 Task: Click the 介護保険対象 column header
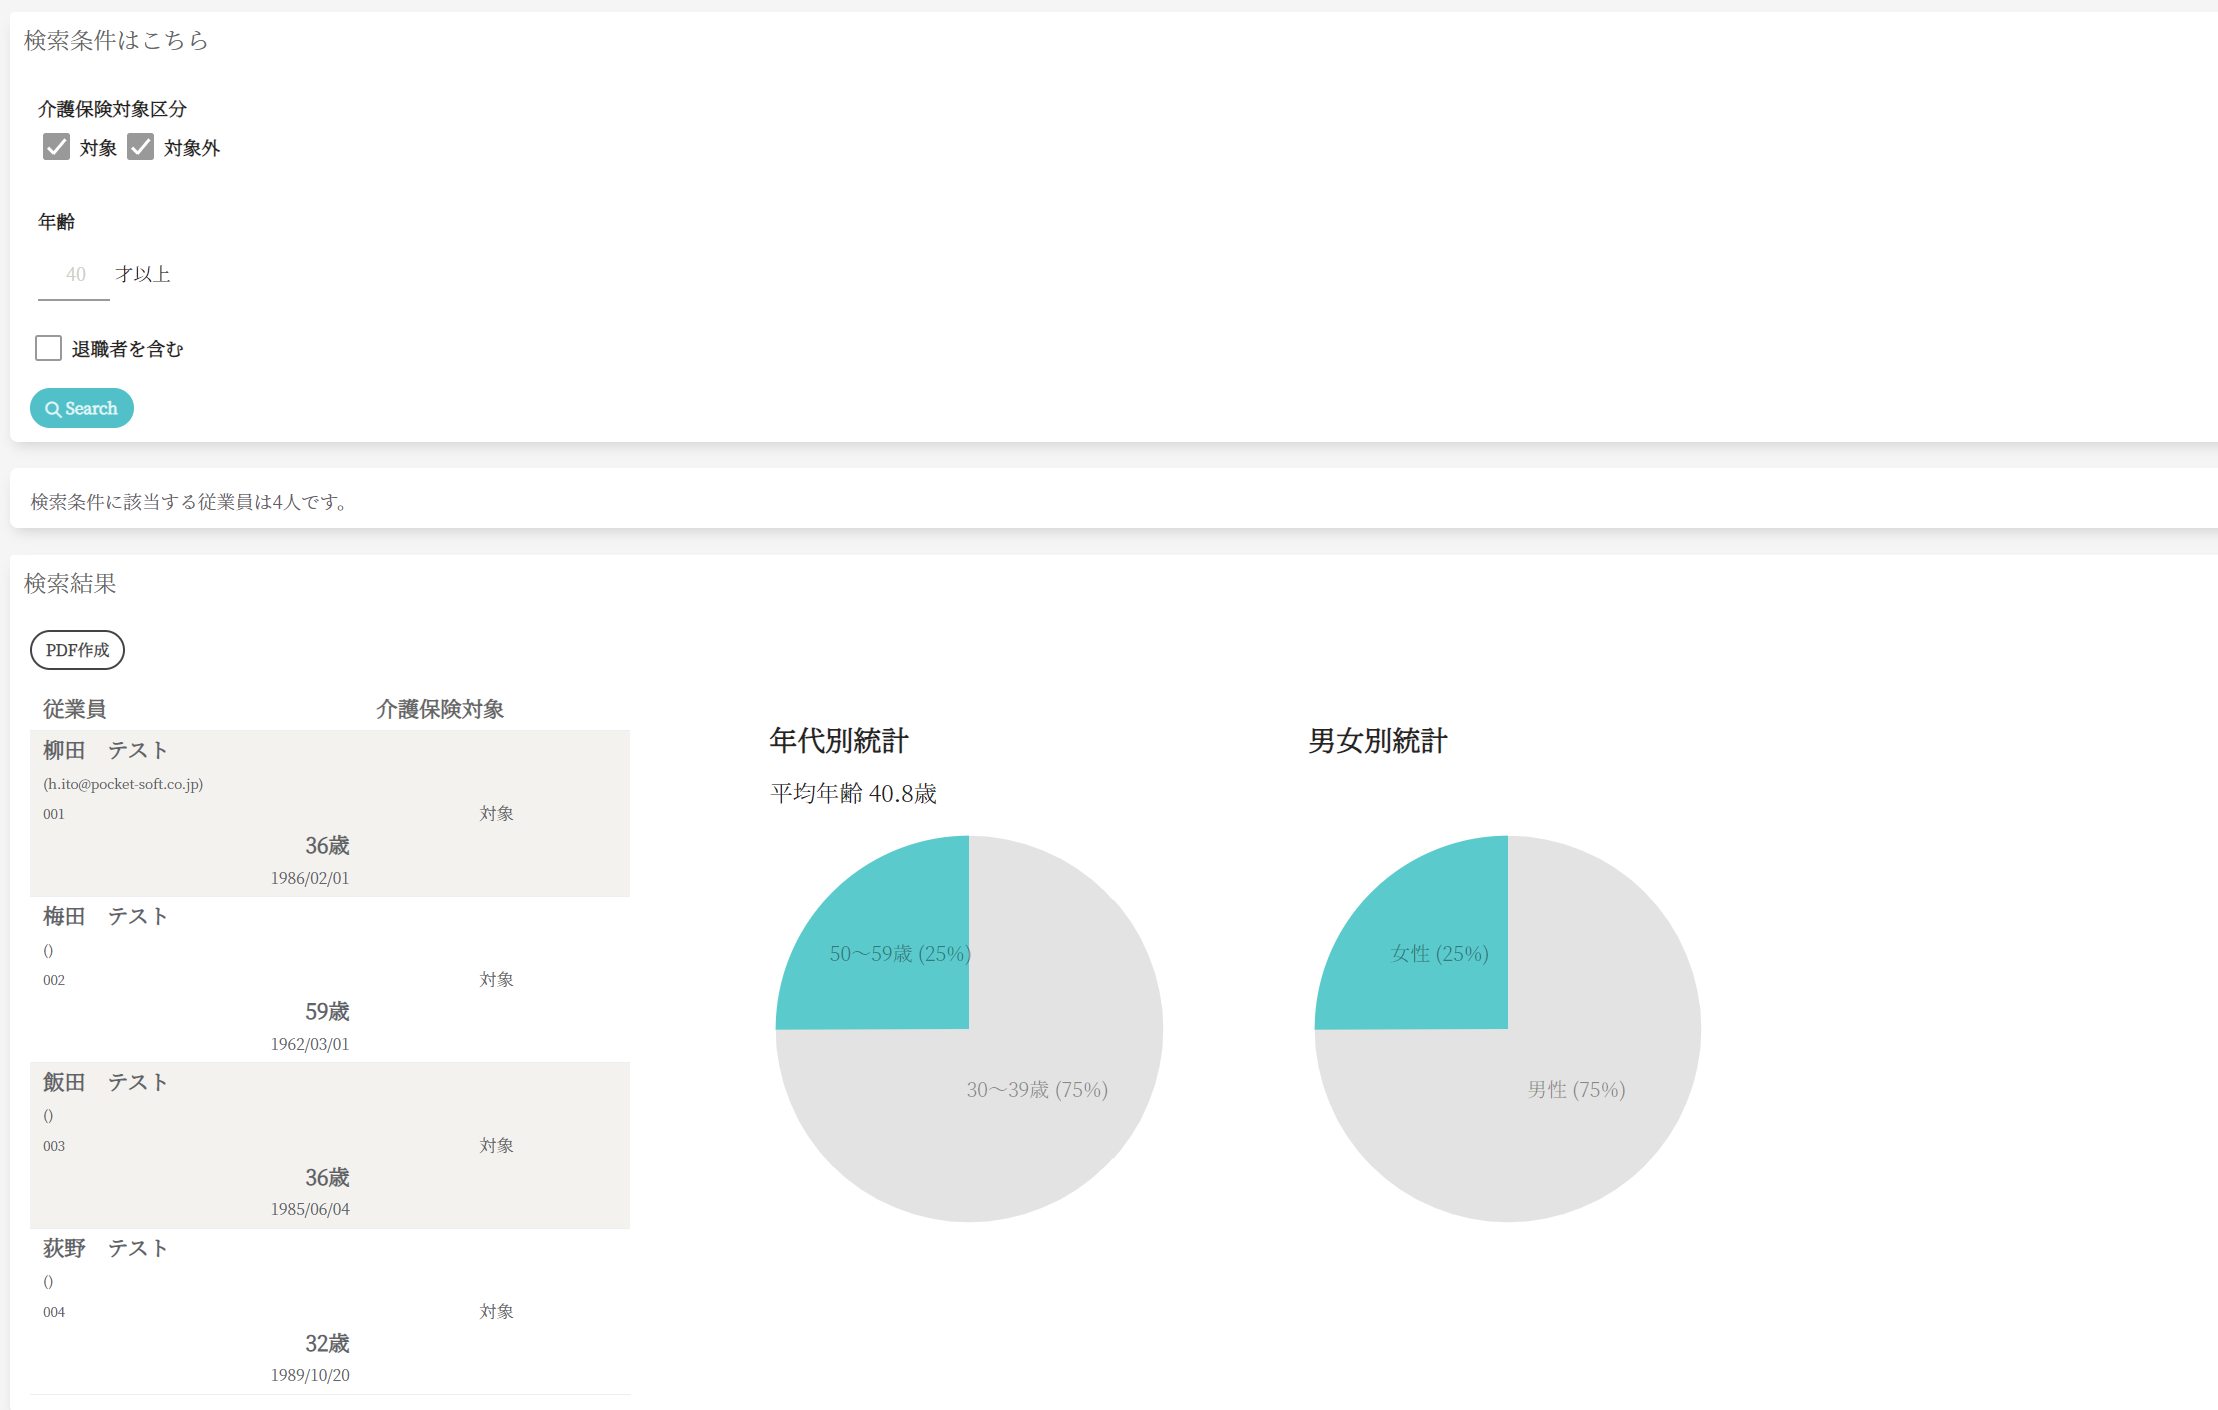point(439,709)
